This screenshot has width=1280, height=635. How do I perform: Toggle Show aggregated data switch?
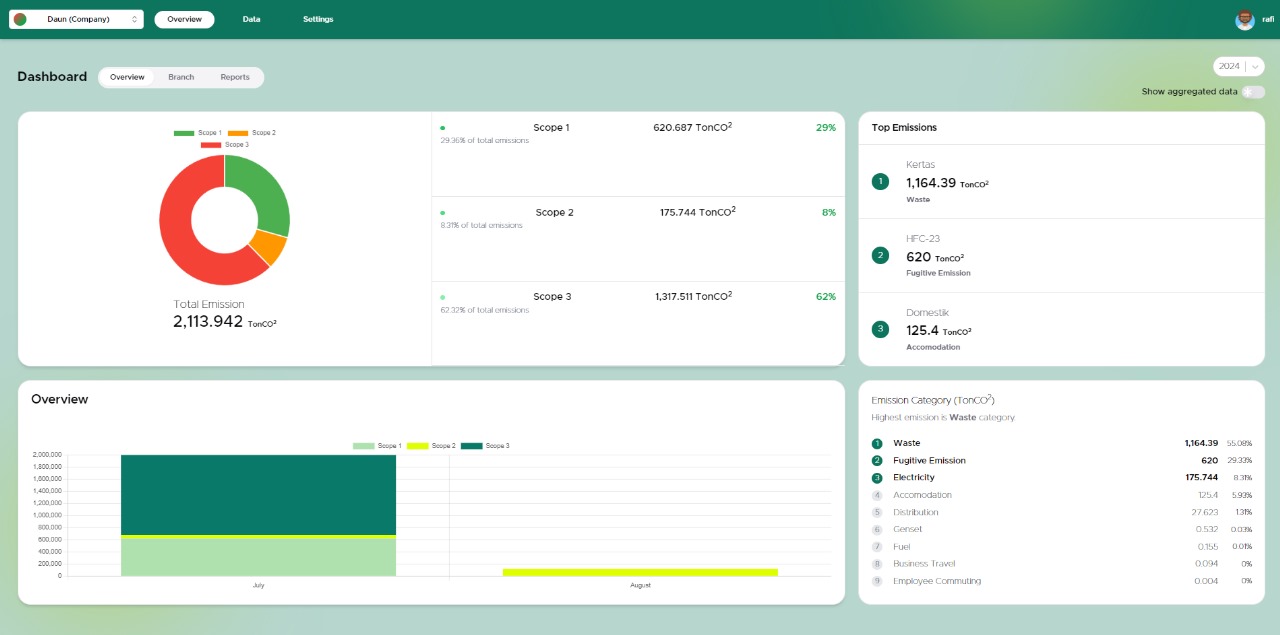1252,92
